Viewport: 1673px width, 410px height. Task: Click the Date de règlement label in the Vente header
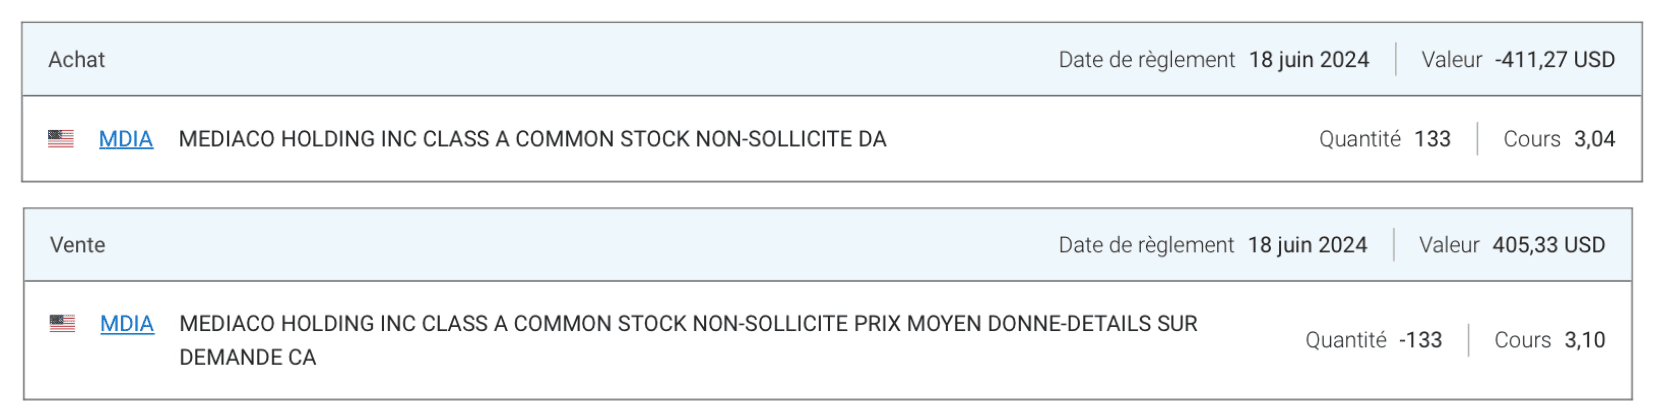(x=1146, y=245)
